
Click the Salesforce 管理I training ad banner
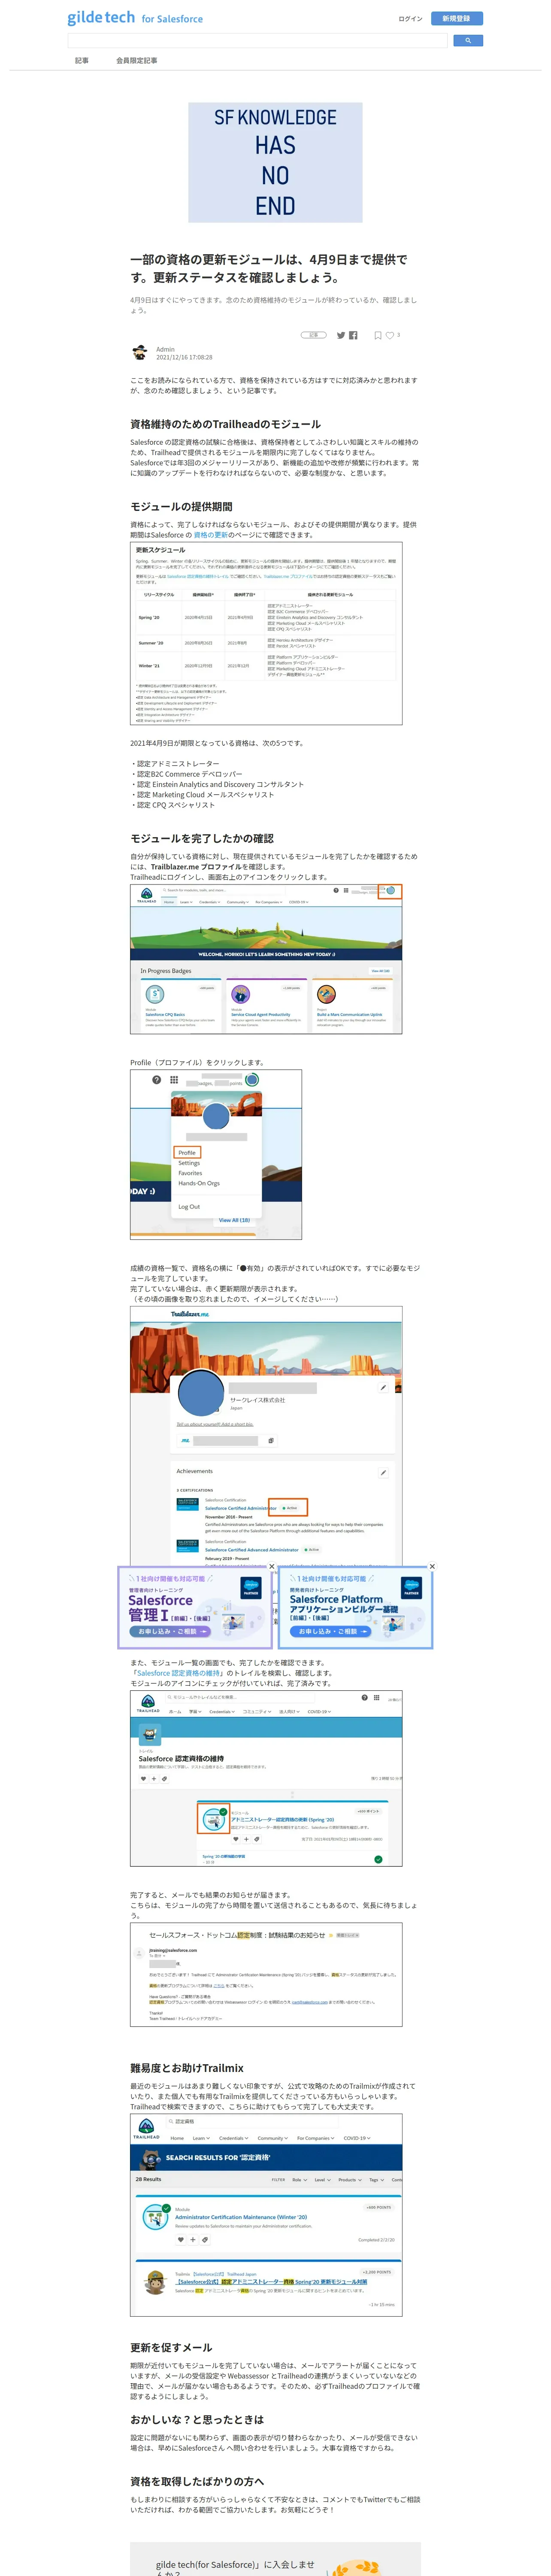pyautogui.click(x=195, y=1608)
